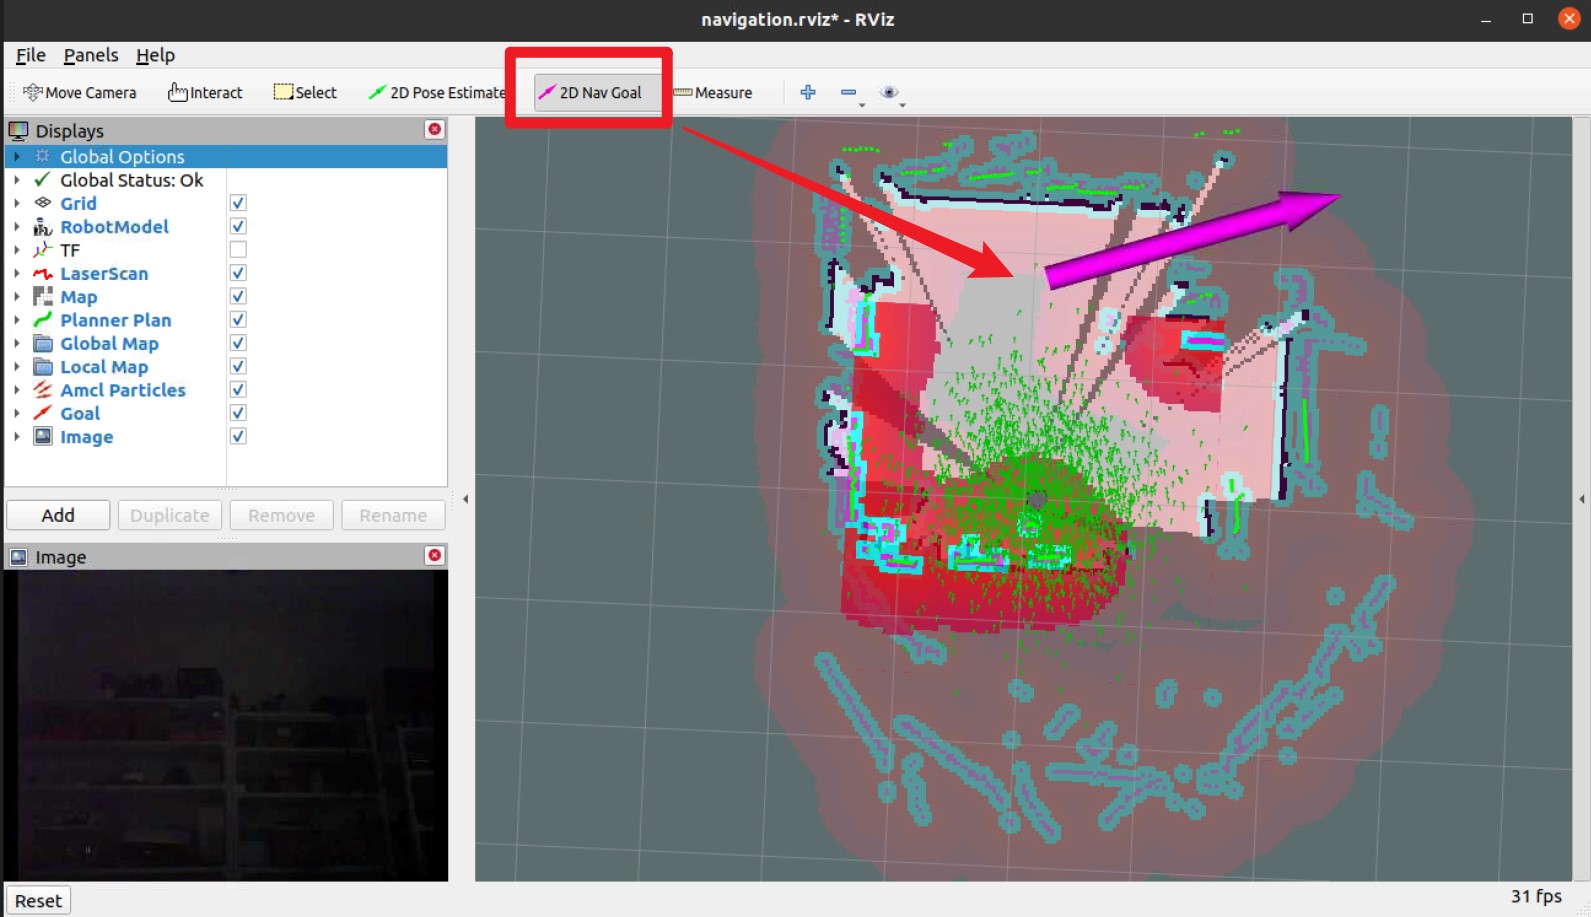Click the Global Options gear icon
The width and height of the screenshot is (1591, 917).
[x=42, y=156]
